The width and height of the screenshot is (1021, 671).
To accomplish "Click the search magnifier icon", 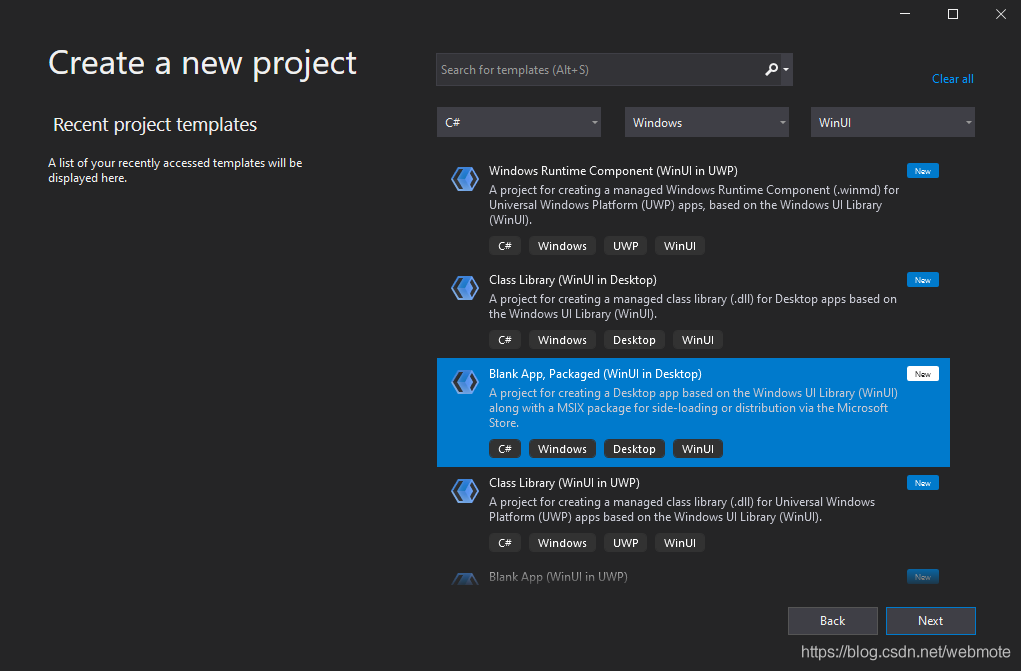I will coord(771,69).
